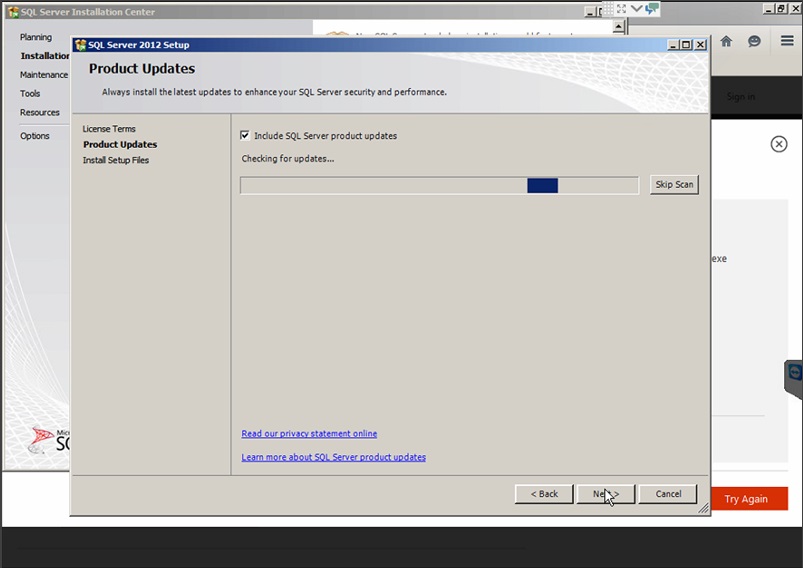Screen dimensions: 803x568
Task: Click the fullscreen arrows icon in remote toolbar
Action: pos(621,9)
